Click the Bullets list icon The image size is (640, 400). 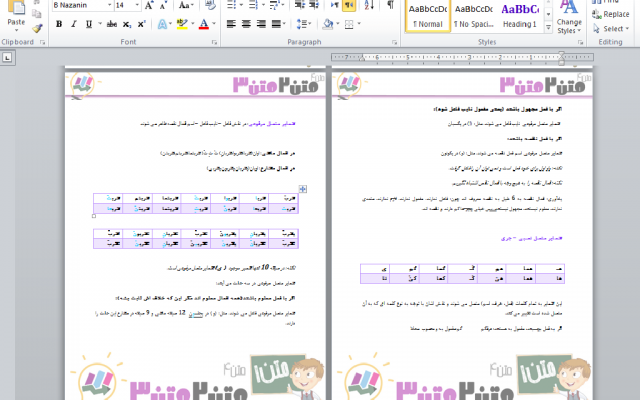click(231, 5)
